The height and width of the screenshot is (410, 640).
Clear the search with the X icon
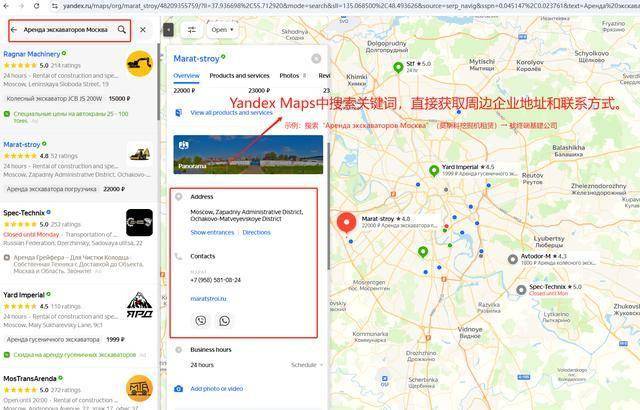point(143,30)
